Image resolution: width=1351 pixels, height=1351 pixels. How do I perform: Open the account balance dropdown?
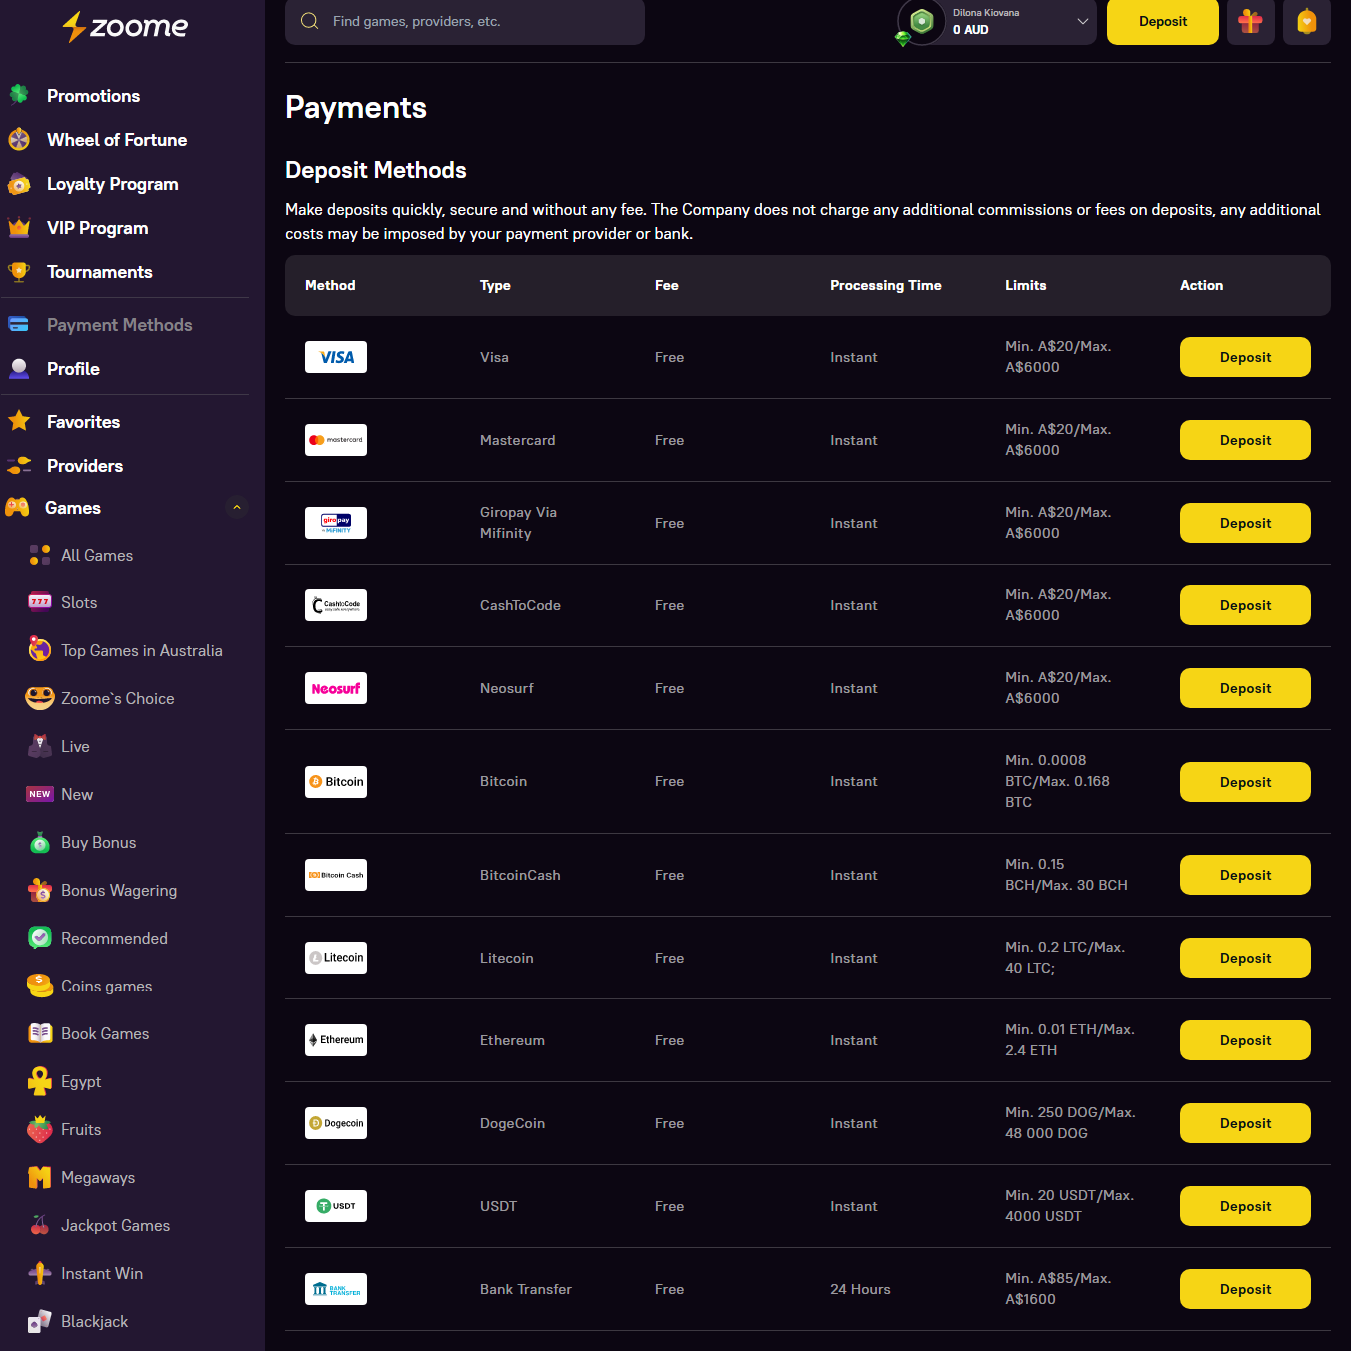(1083, 21)
